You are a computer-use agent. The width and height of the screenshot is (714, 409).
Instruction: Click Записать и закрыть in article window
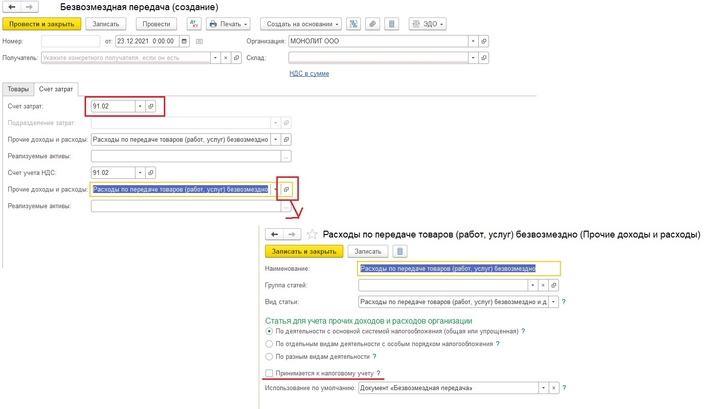(x=304, y=251)
